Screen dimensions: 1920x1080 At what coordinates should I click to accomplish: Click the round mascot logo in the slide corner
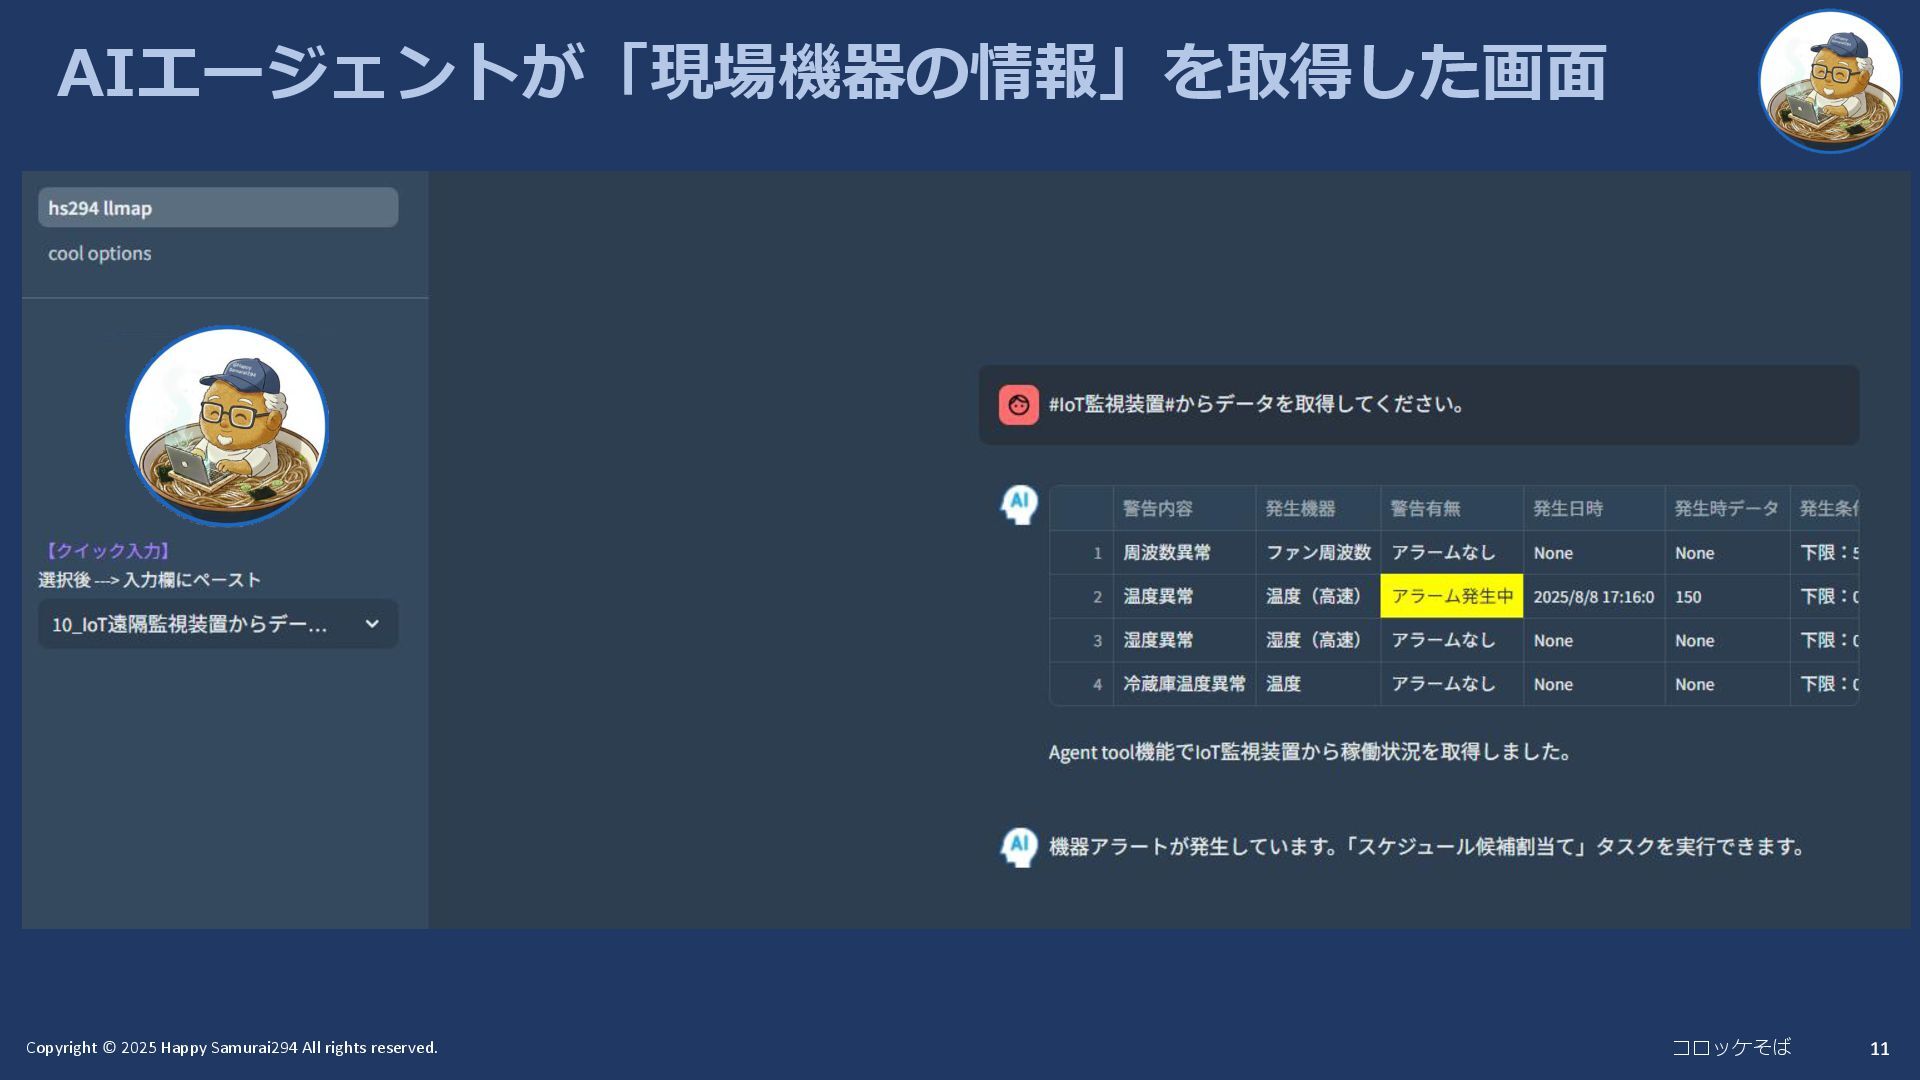(1829, 81)
